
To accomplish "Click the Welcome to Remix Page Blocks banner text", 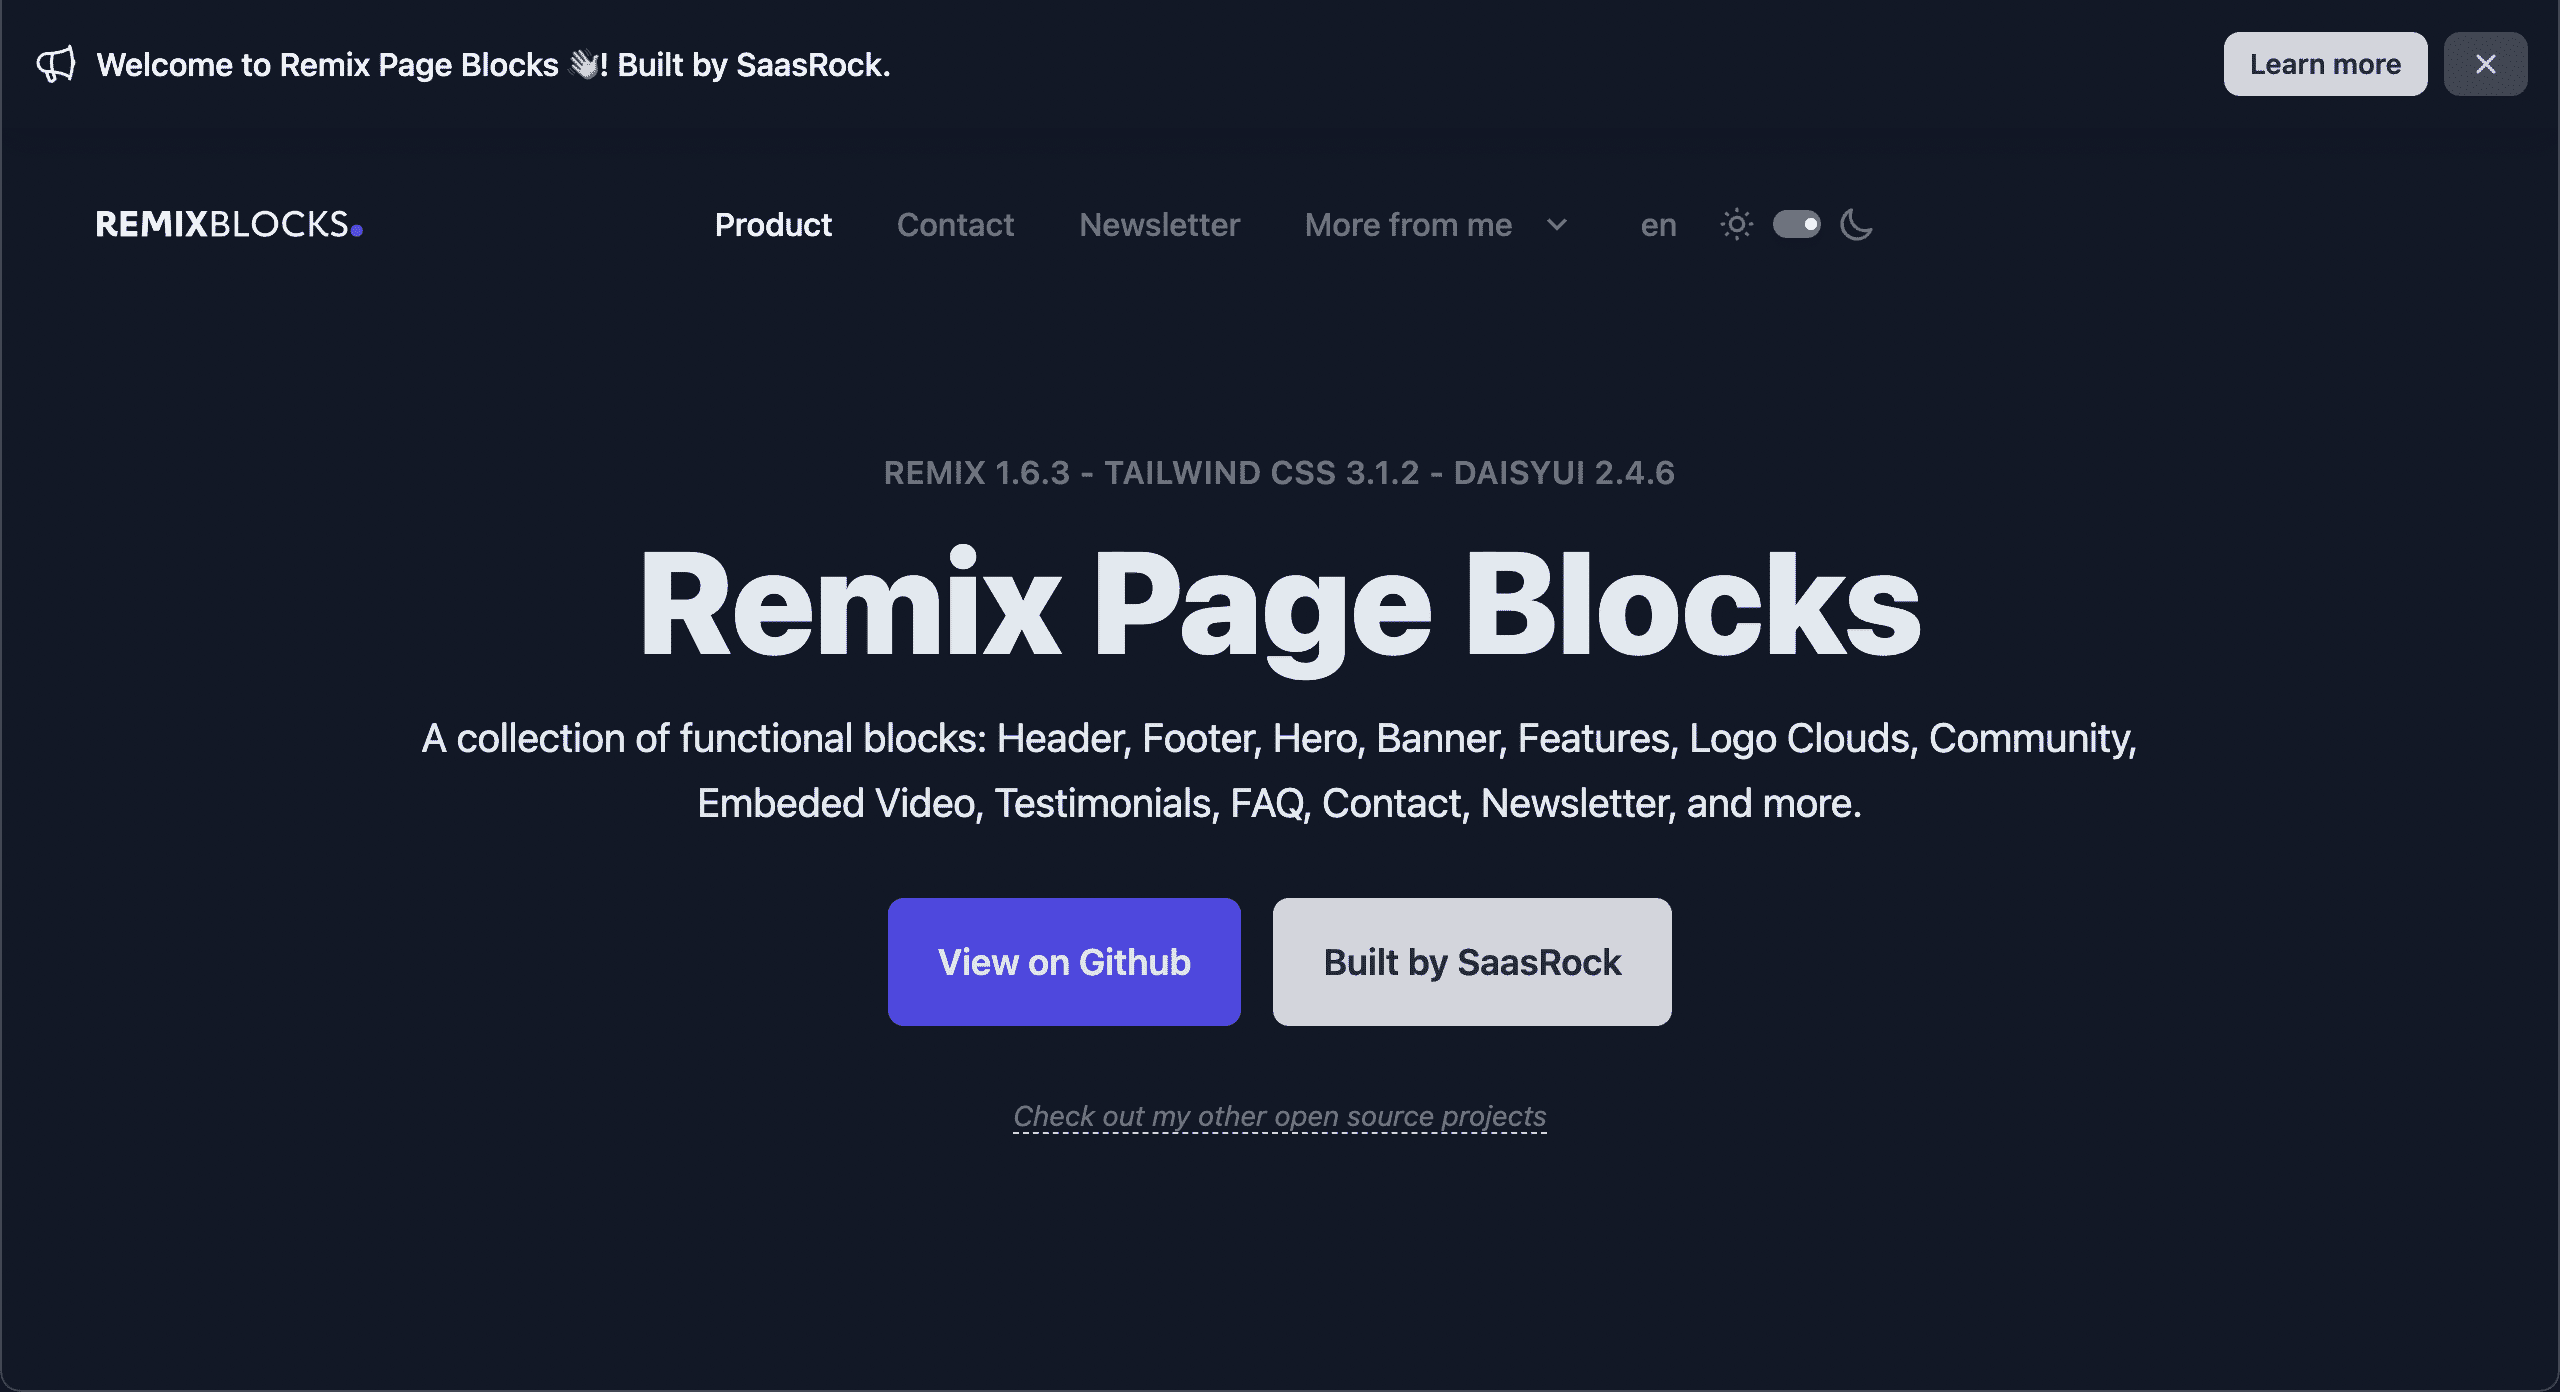I will point(493,65).
